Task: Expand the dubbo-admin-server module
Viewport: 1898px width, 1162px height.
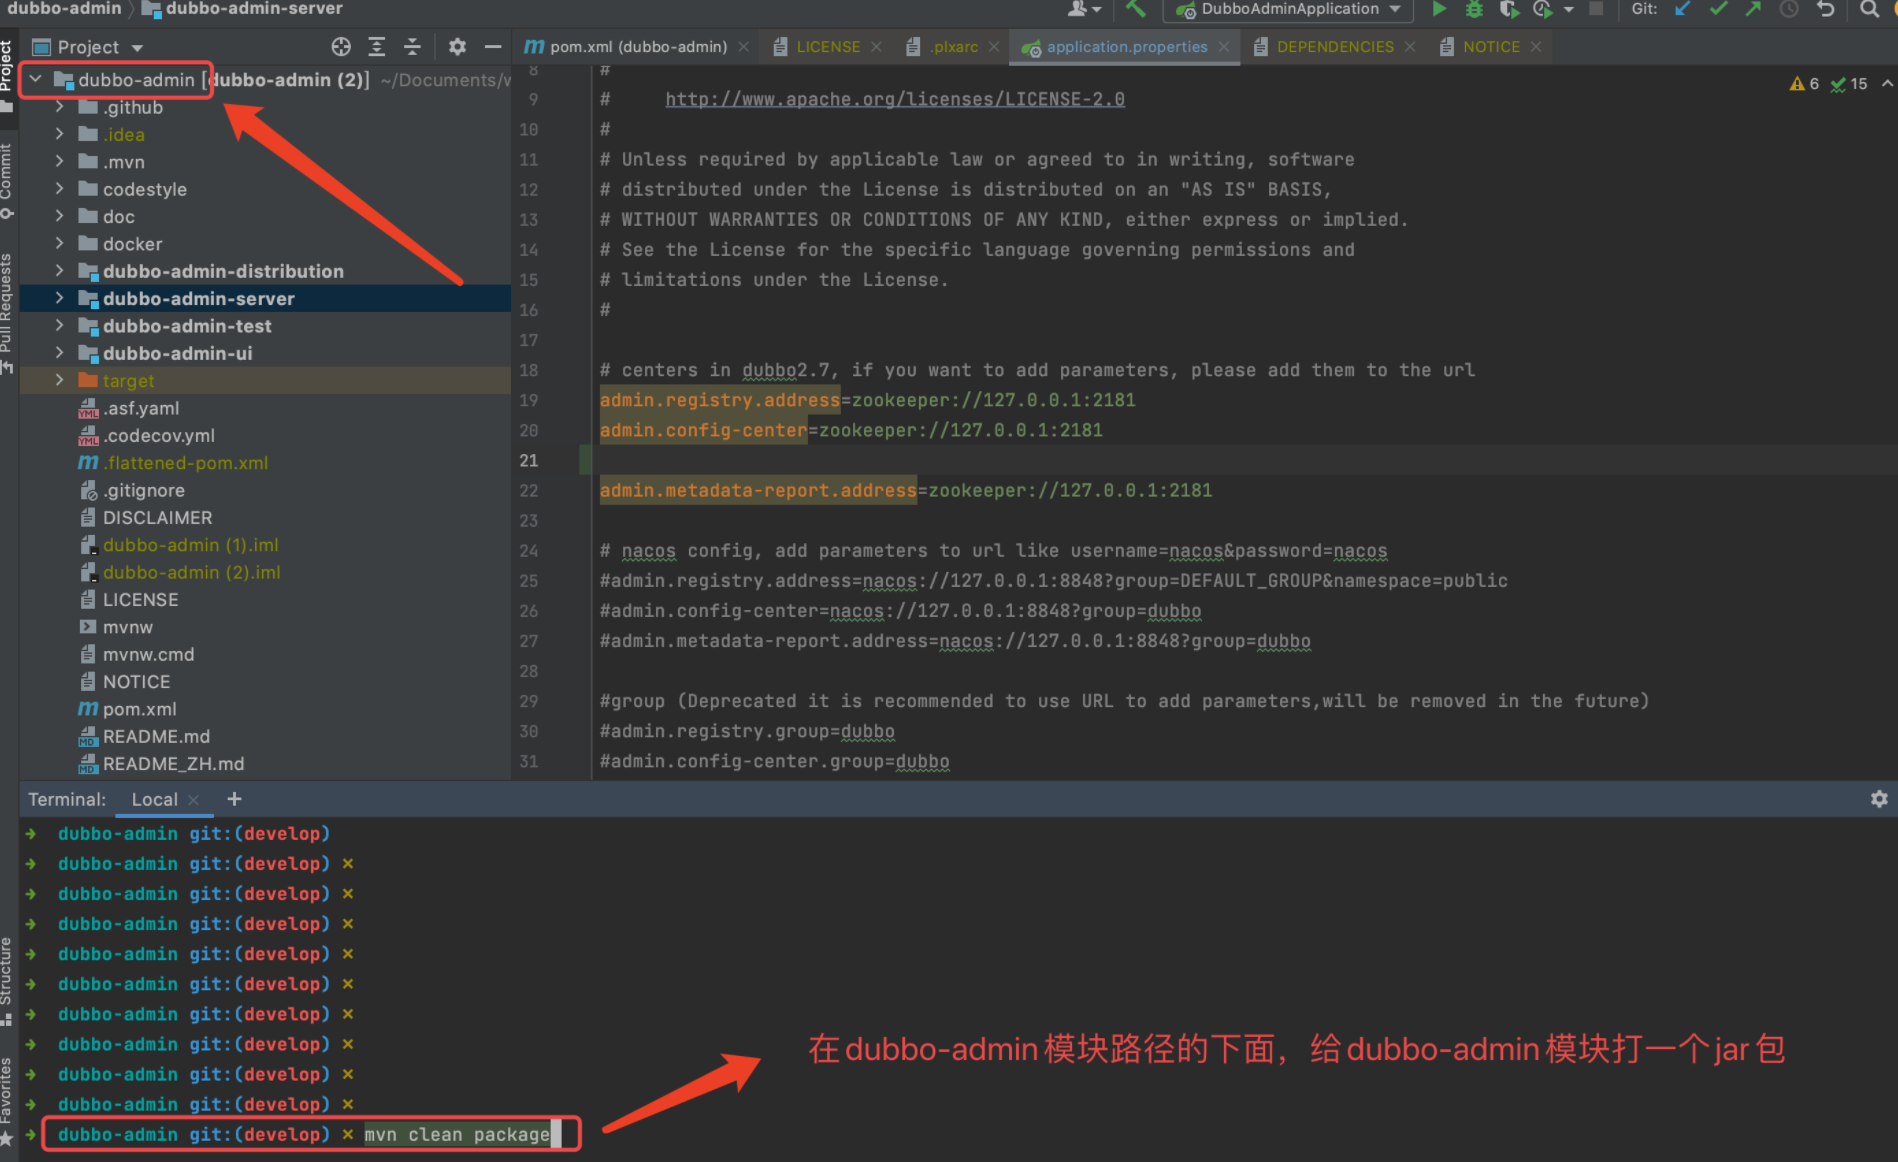Action: click(x=59, y=297)
